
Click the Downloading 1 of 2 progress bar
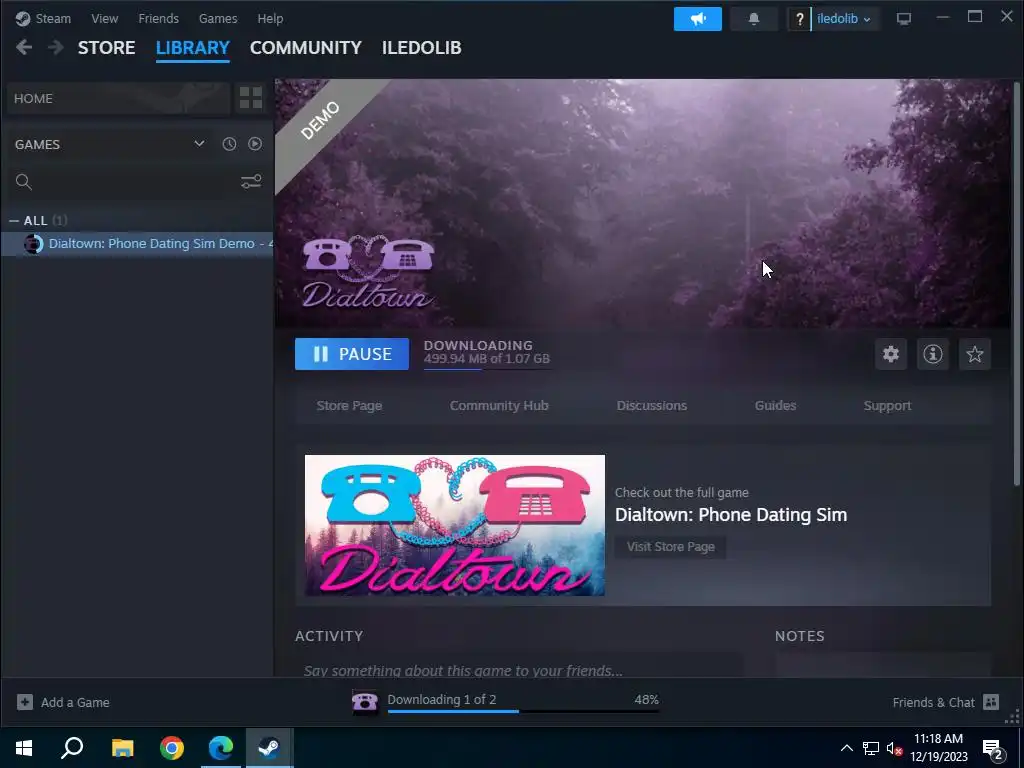pos(523,711)
